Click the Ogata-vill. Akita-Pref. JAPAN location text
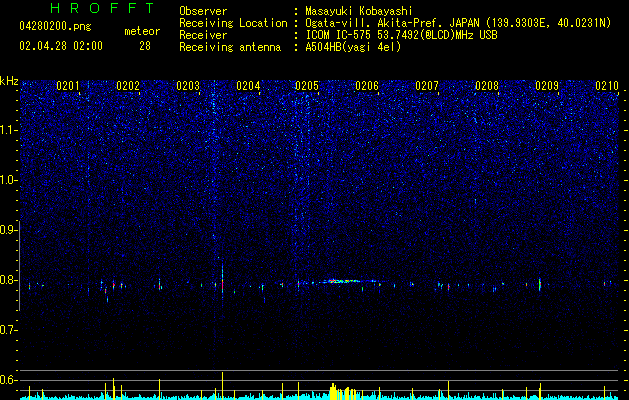 (x=458, y=23)
